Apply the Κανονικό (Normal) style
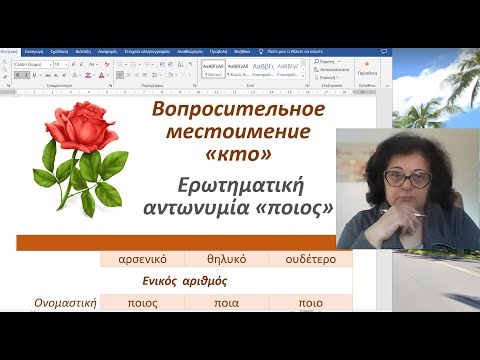This screenshot has height=360, width=480. click(213, 69)
